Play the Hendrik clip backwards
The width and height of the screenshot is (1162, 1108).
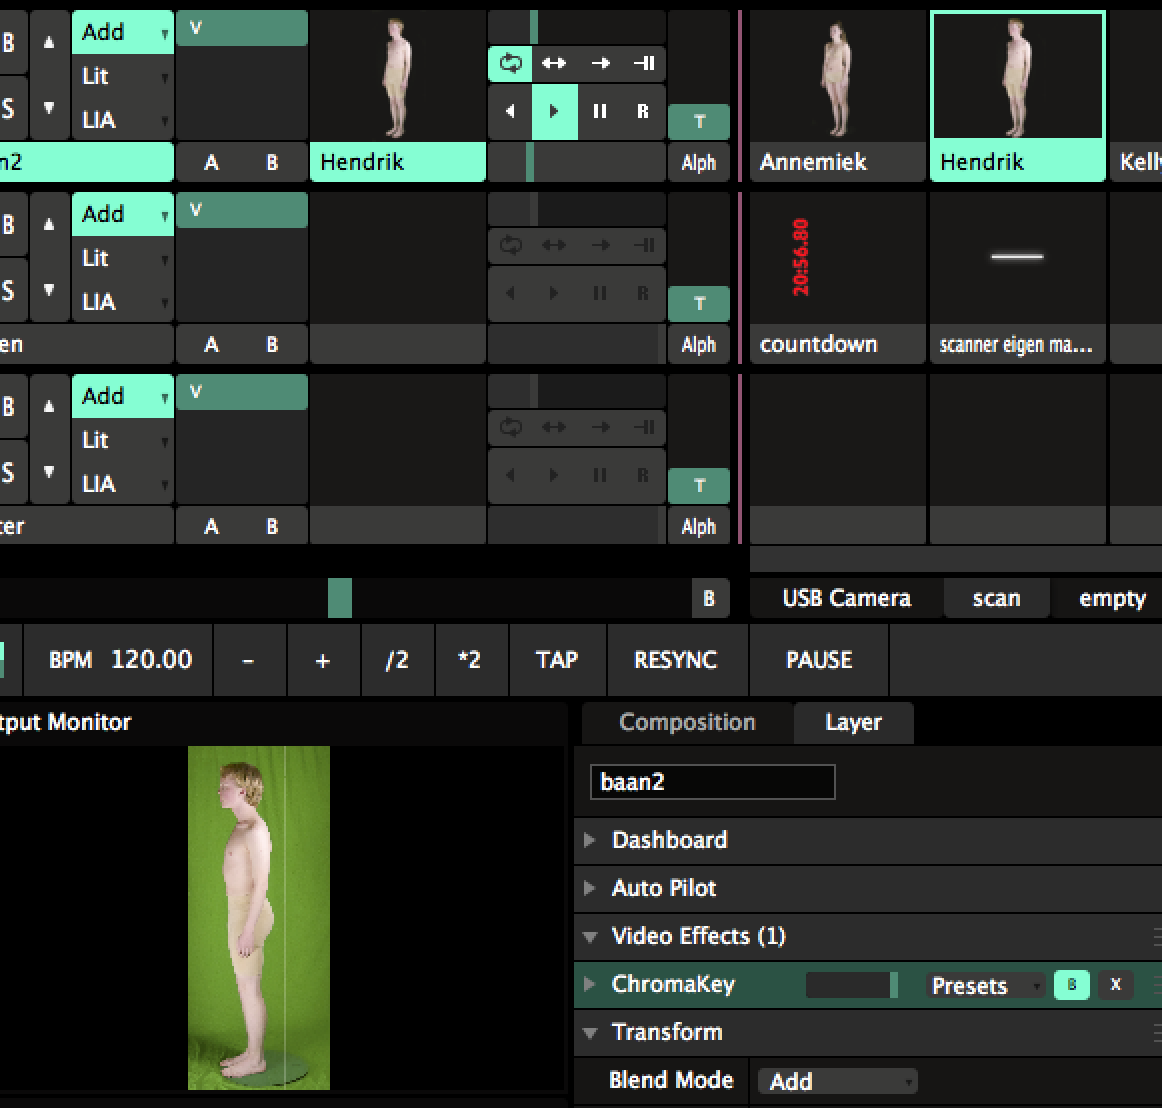(x=510, y=111)
